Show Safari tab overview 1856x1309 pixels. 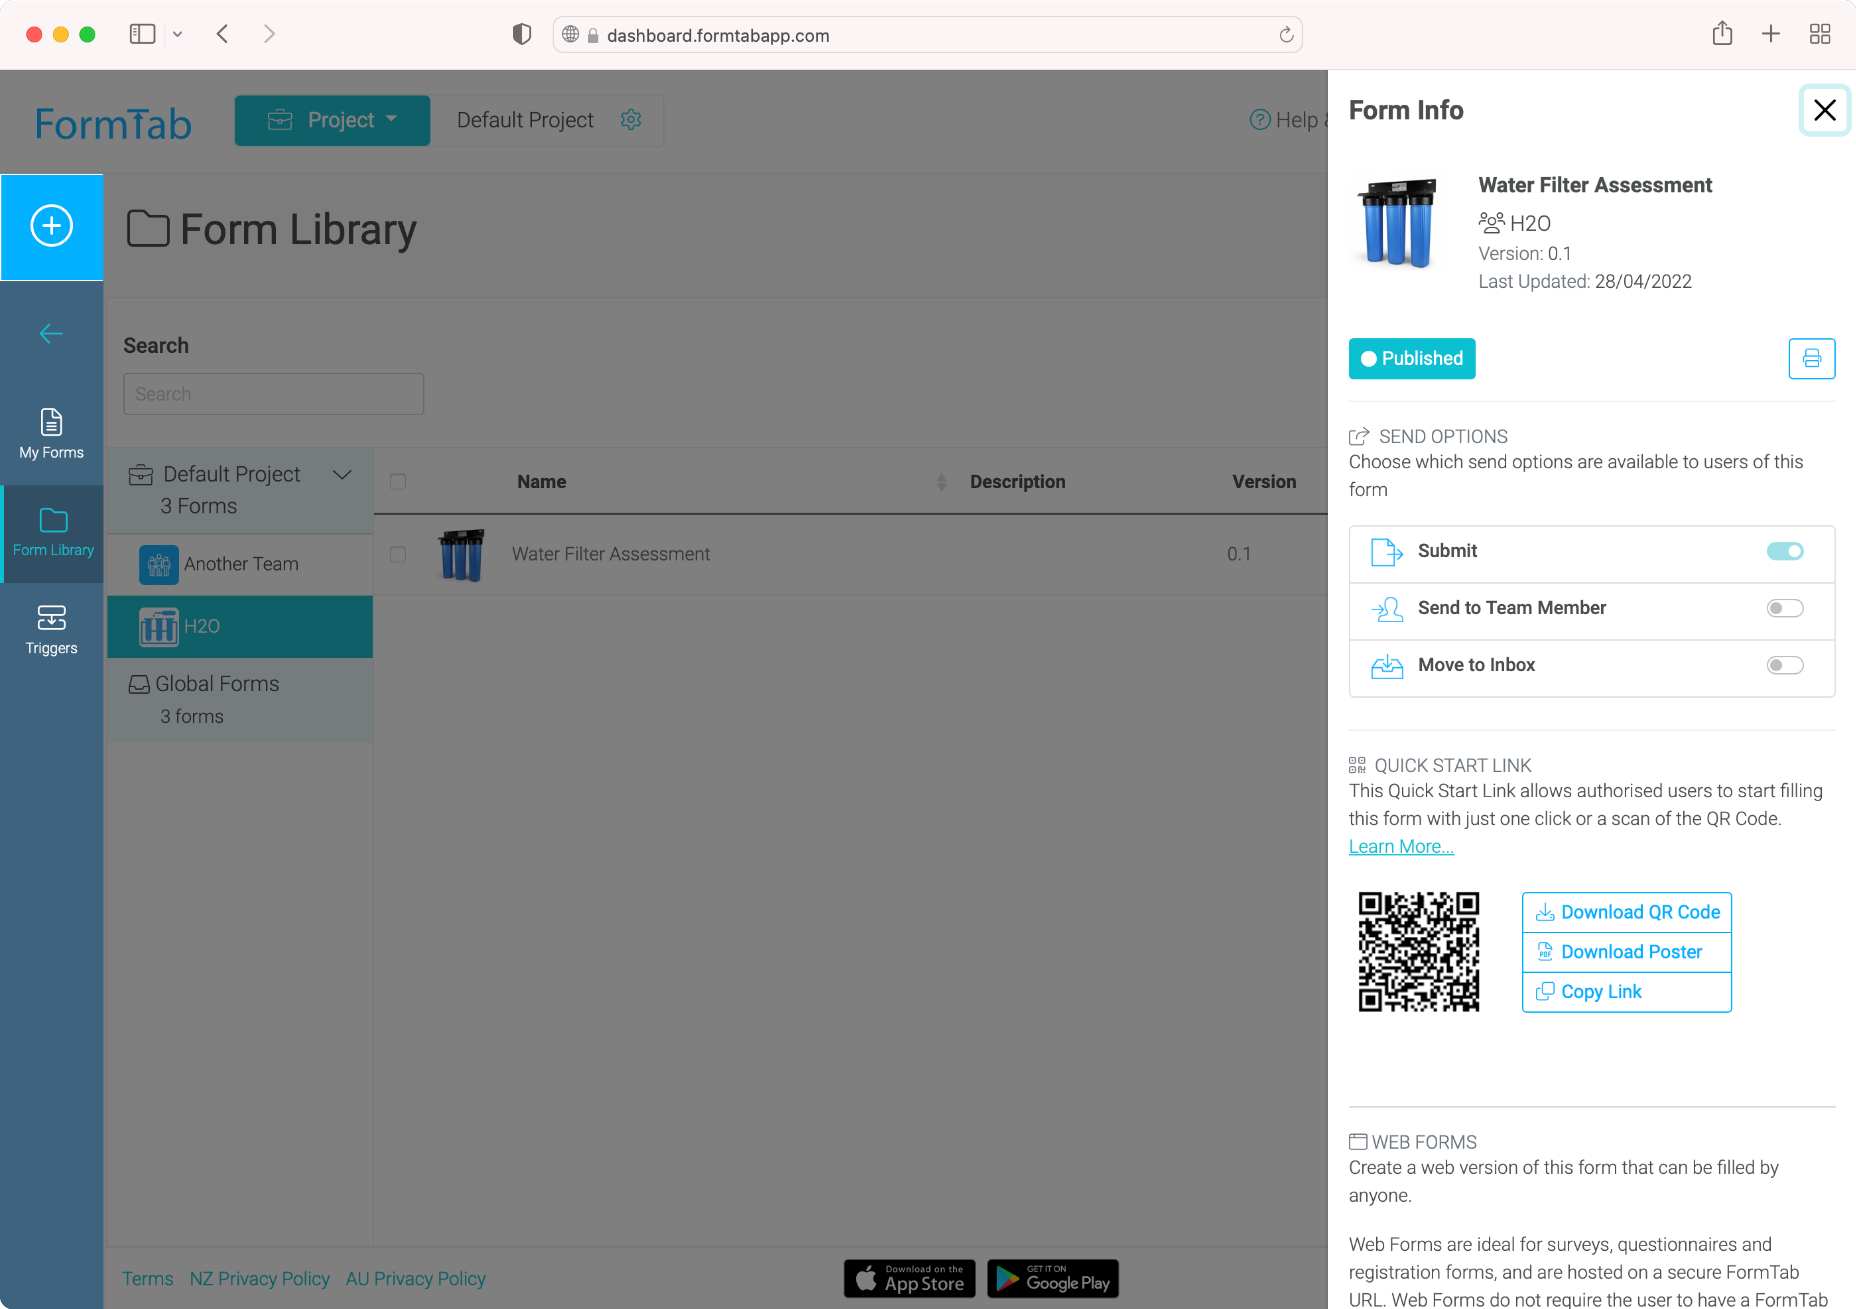pyautogui.click(x=1820, y=34)
